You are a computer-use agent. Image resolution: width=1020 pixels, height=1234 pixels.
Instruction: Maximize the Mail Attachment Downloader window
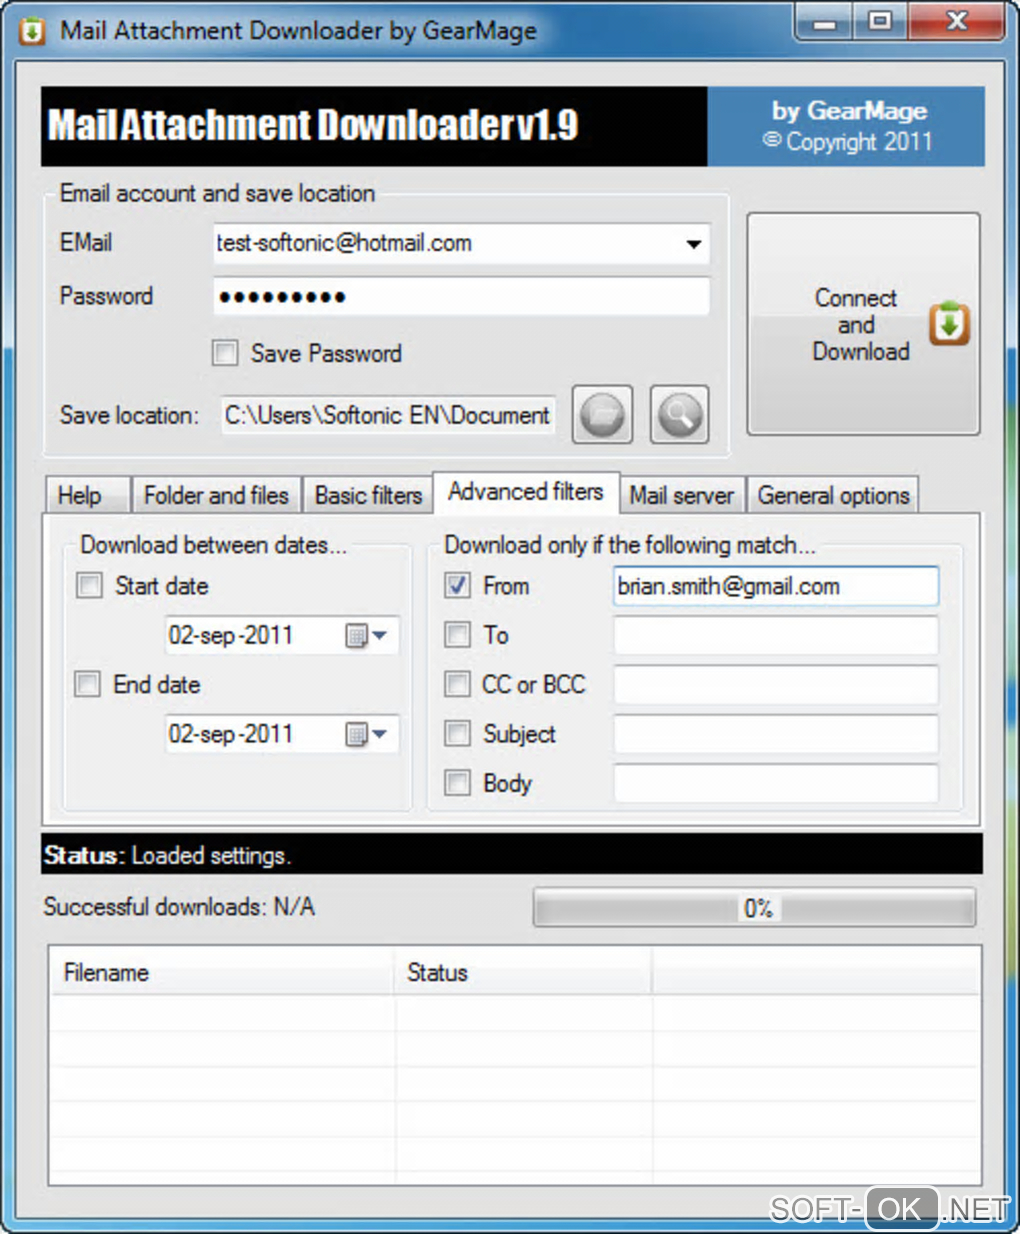[x=879, y=22]
